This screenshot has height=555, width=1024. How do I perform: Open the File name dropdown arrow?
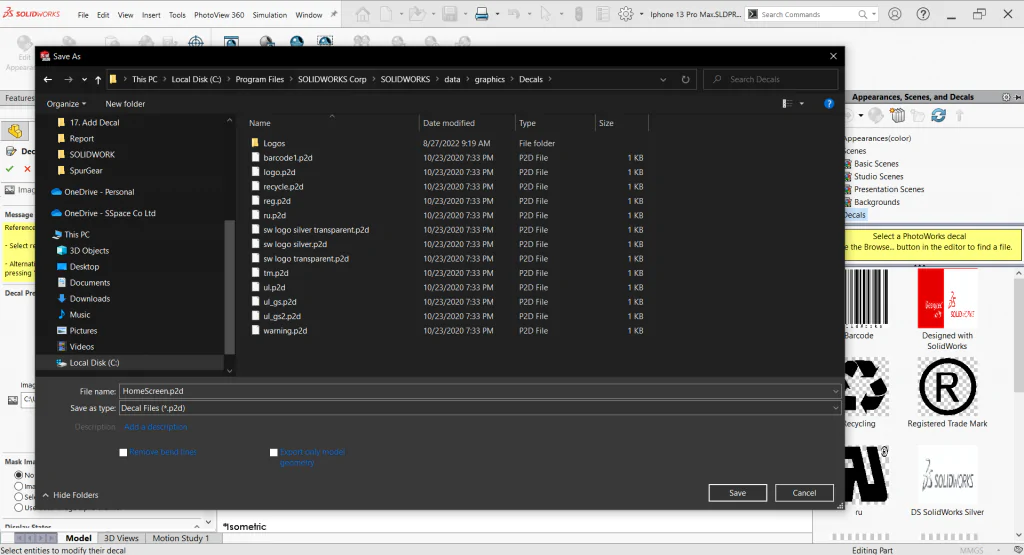pyautogui.click(x=835, y=391)
